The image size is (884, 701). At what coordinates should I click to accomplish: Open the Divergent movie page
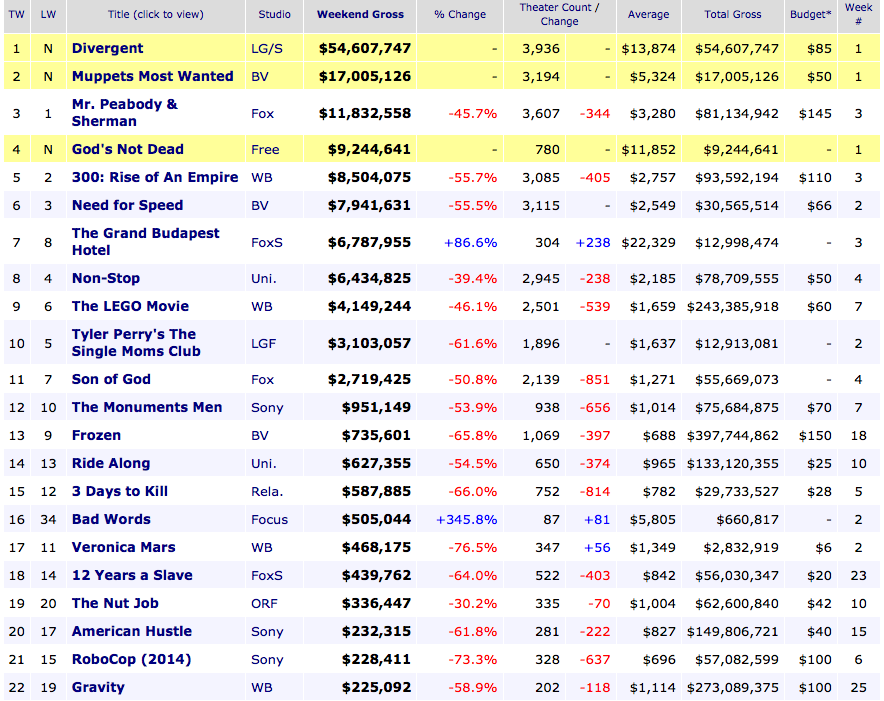pos(107,49)
